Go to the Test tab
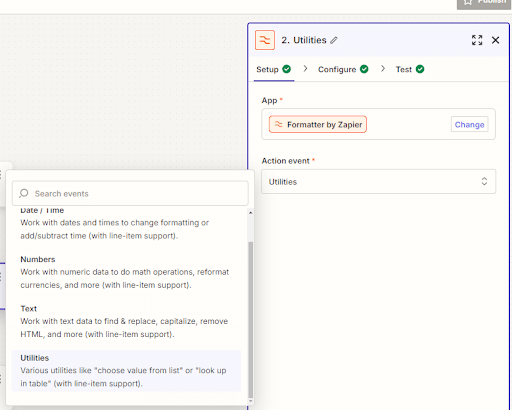Viewport: 512px width, 410px height. tap(410, 69)
